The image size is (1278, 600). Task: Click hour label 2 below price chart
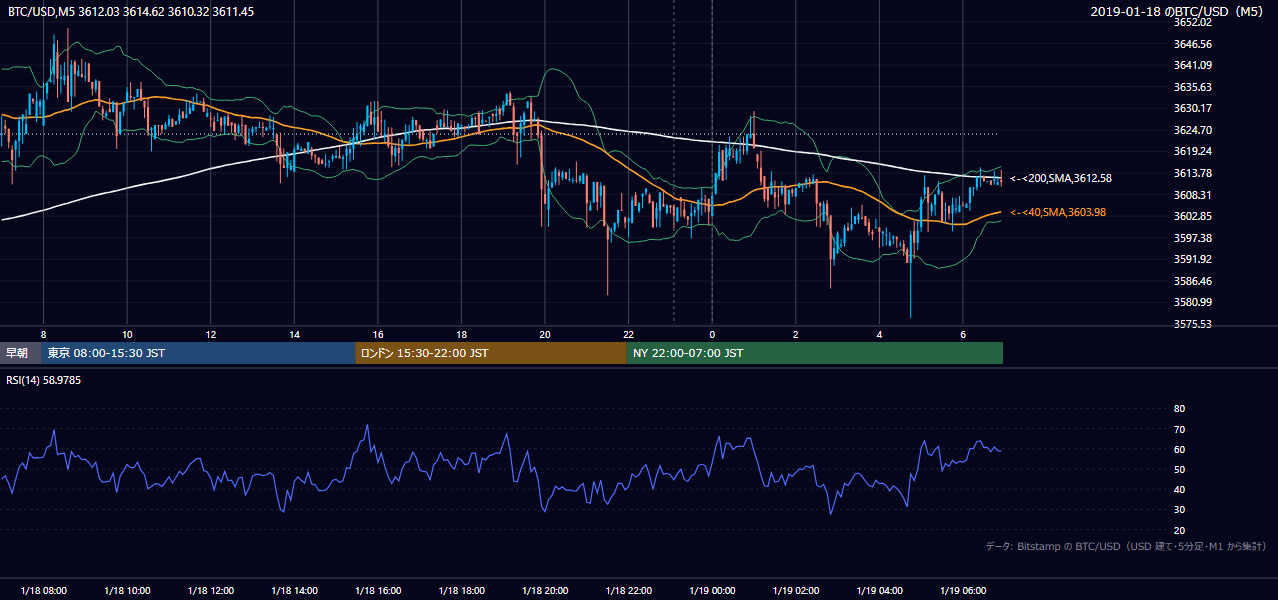795,334
